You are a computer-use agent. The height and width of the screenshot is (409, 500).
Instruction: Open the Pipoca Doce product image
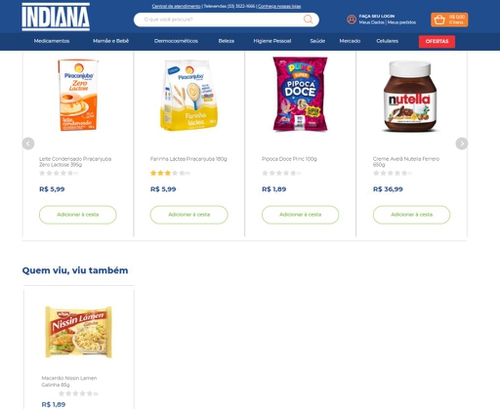[300, 94]
